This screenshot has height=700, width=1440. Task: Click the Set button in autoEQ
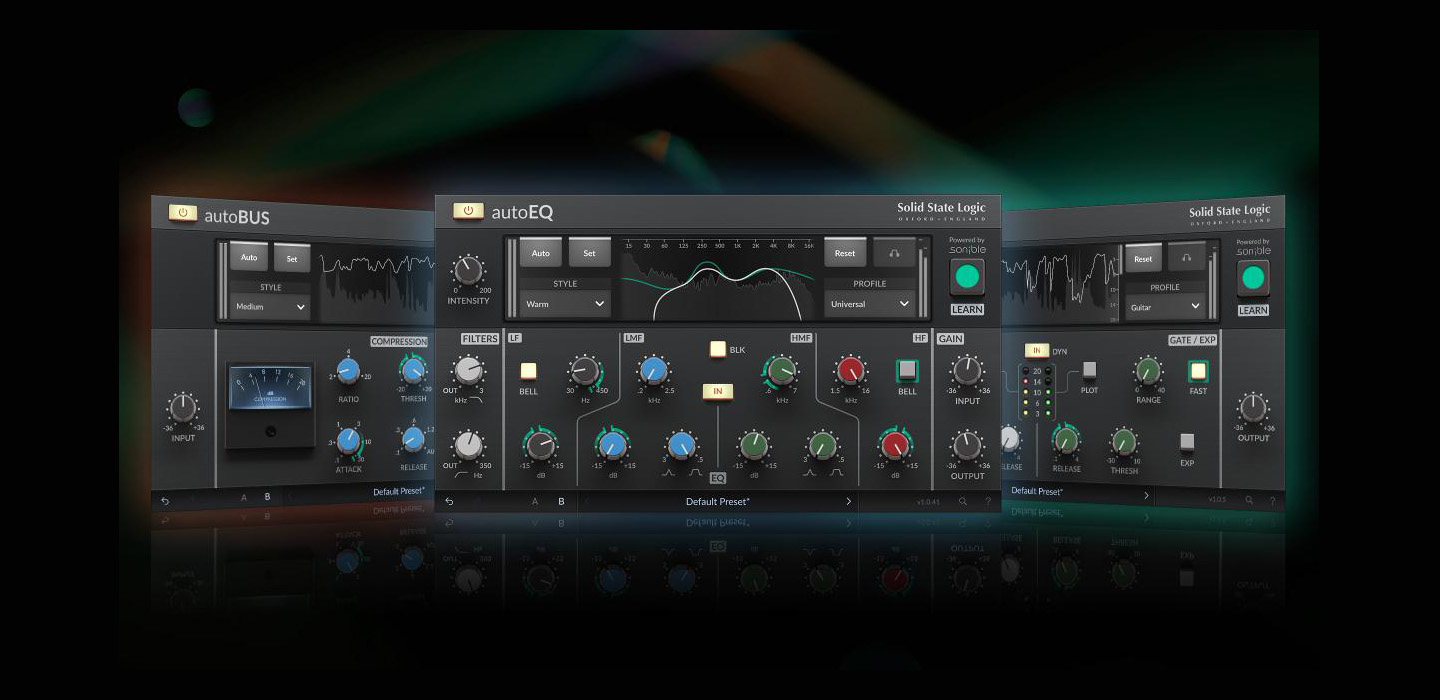point(589,253)
